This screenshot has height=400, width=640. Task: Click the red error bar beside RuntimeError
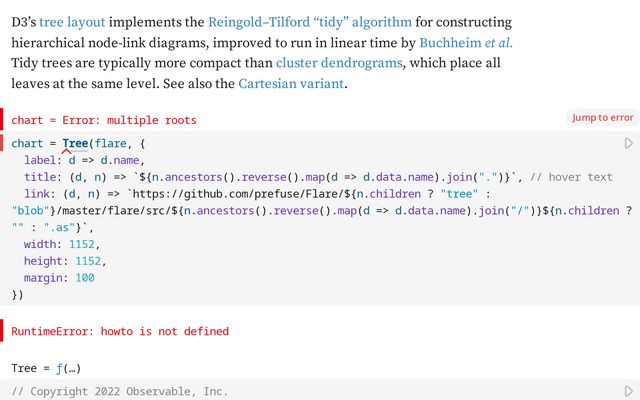point(2,331)
